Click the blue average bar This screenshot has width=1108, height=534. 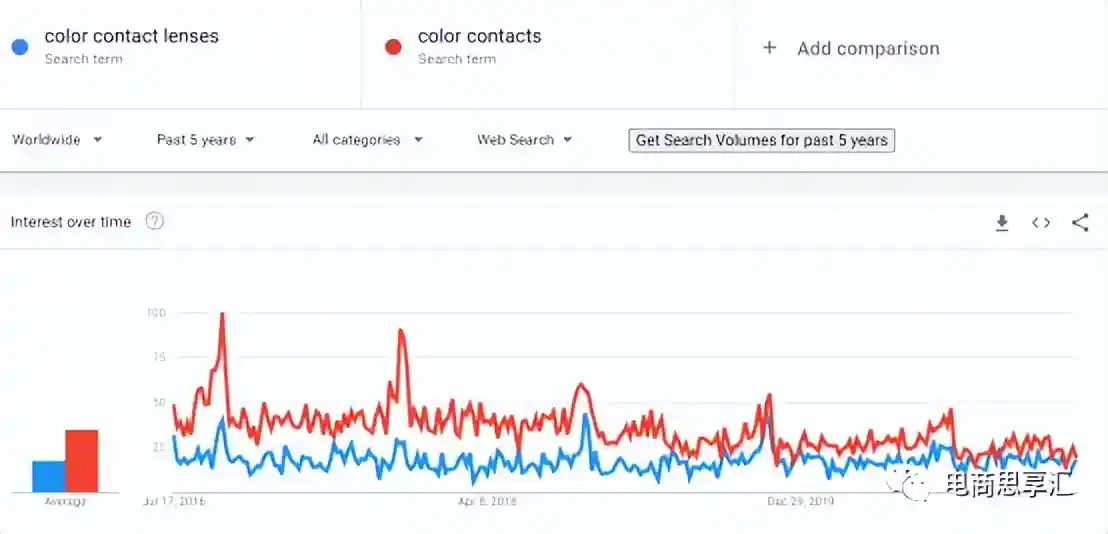pyautogui.click(x=48, y=476)
